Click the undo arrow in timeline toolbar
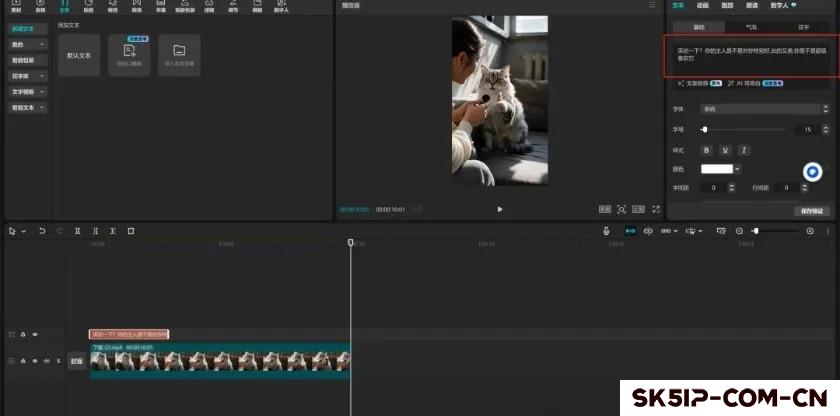Image resolution: width=840 pixels, height=416 pixels. pos(42,231)
